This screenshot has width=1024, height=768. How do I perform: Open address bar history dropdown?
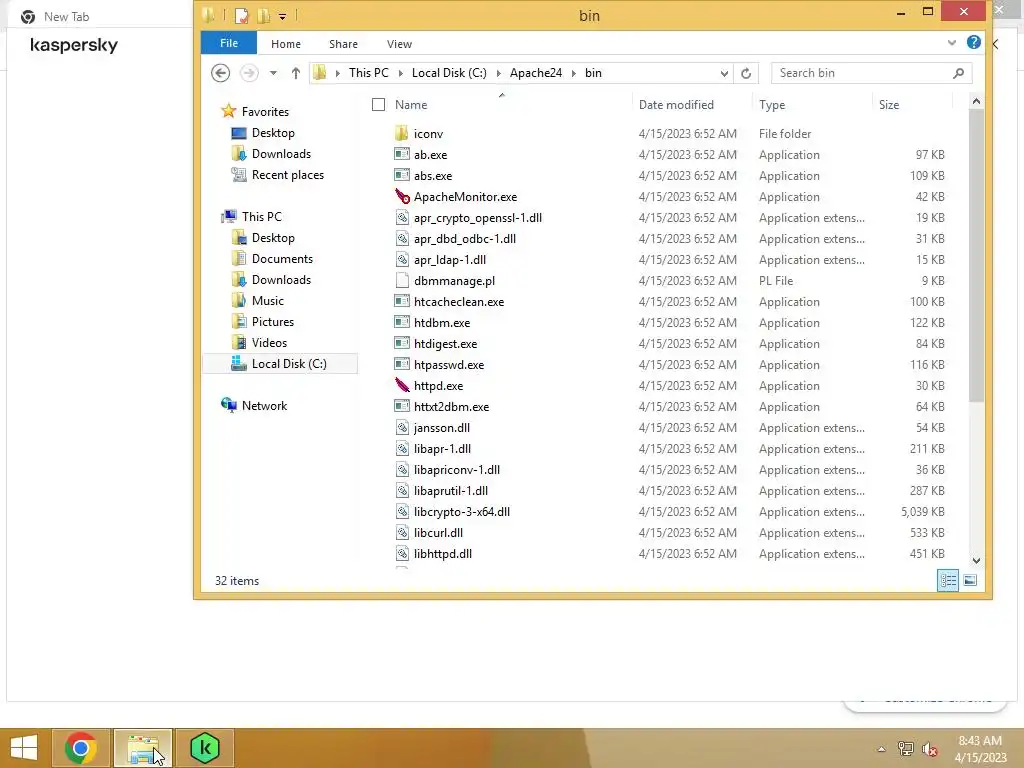(x=724, y=73)
